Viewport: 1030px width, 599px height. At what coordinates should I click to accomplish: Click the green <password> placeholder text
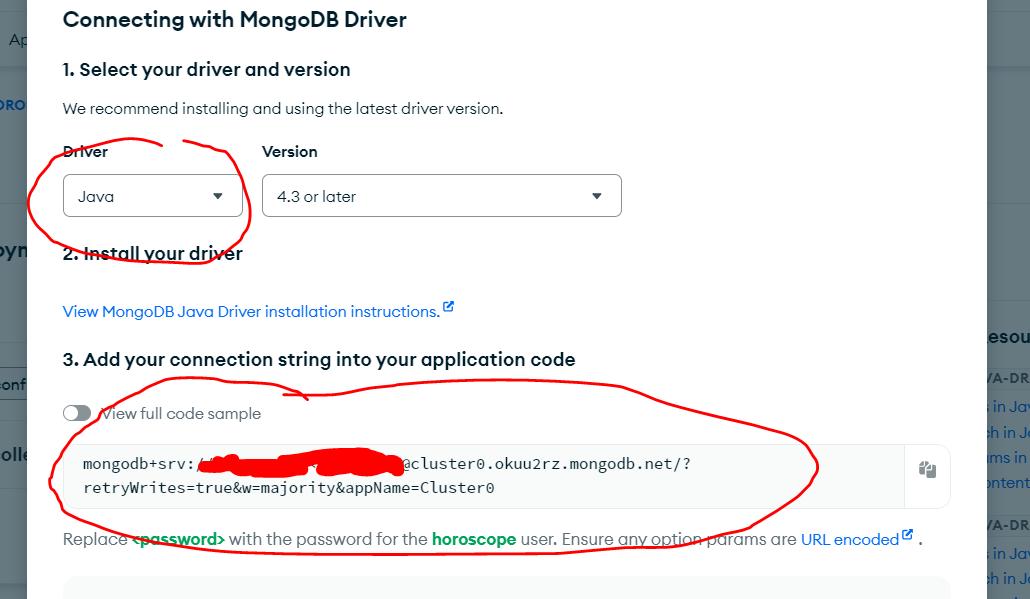click(x=179, y=539)
